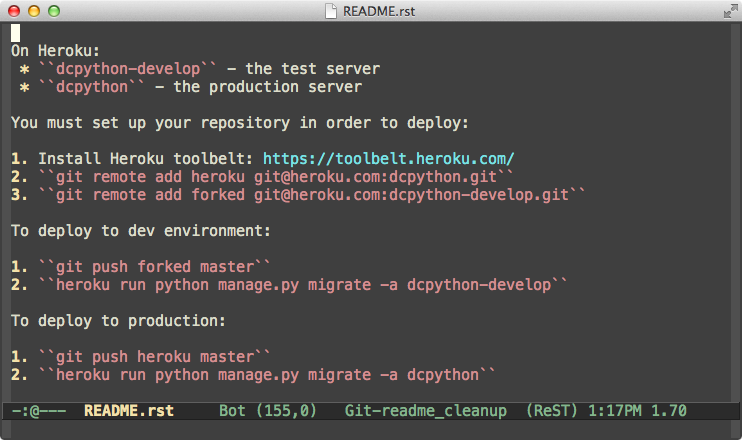This screenshot has height=440, width=742.
Task: Click the 1:17PM time in mode line
Action: [614, 411]
